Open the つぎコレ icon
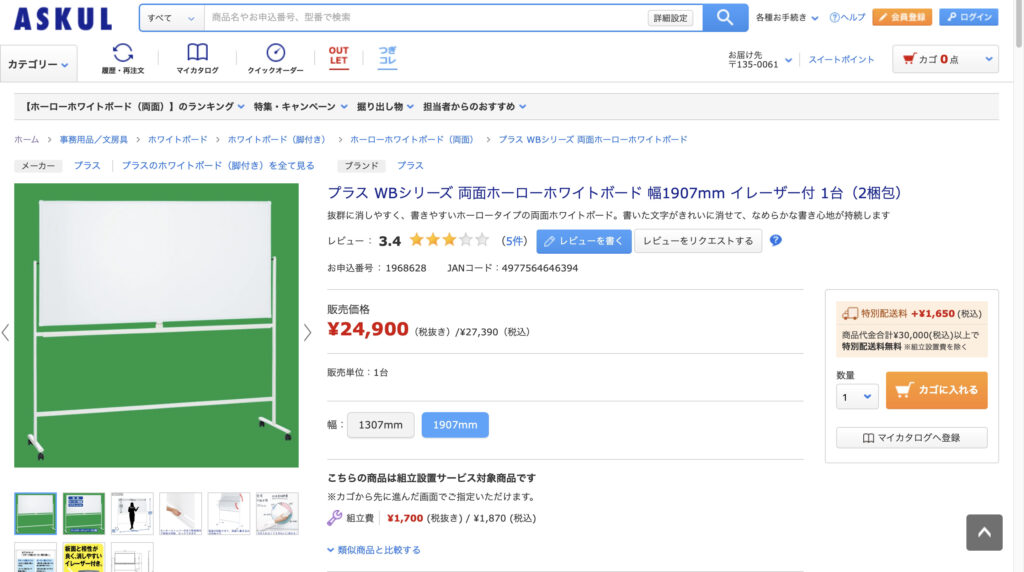Image resolution: width=1024 pixels, height=572 pixels. (387, 56)
